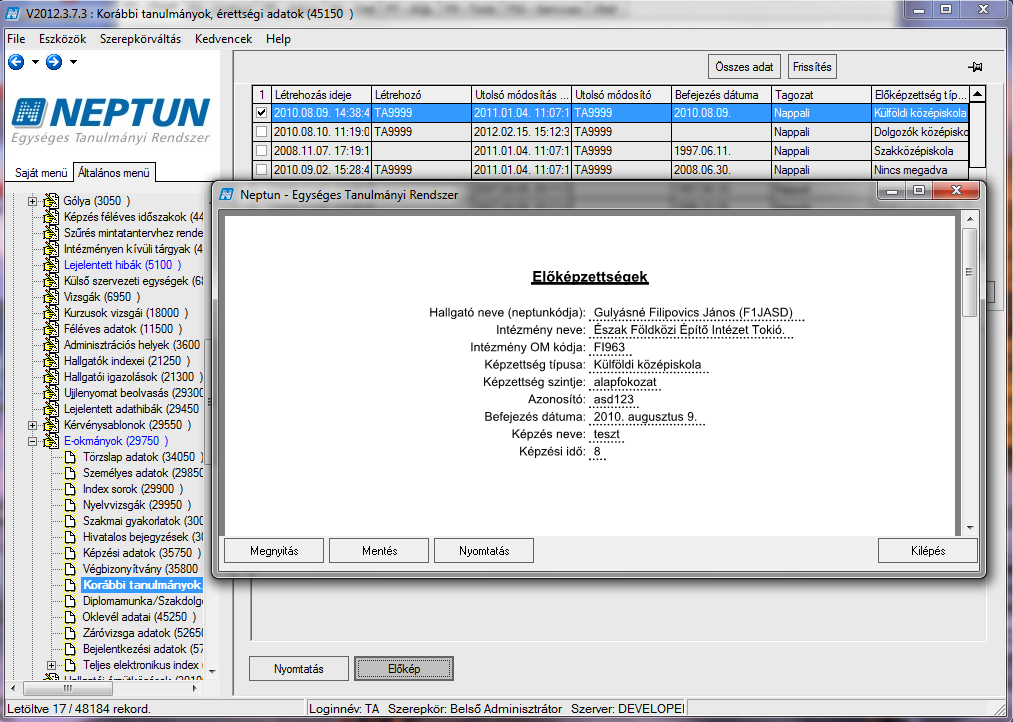
Task: Sort by the Tagozat column header
Action: (821, 95)
